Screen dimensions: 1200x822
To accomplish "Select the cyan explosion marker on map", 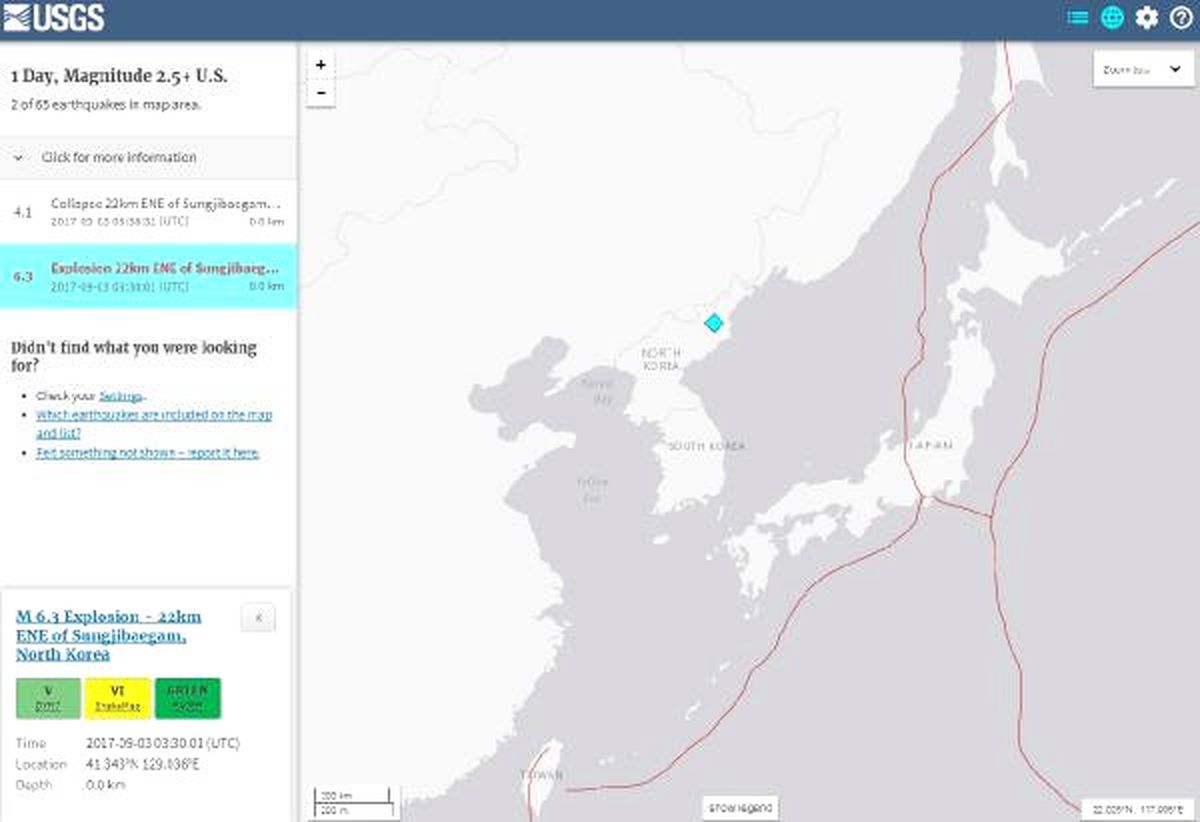I will [713, 322].
